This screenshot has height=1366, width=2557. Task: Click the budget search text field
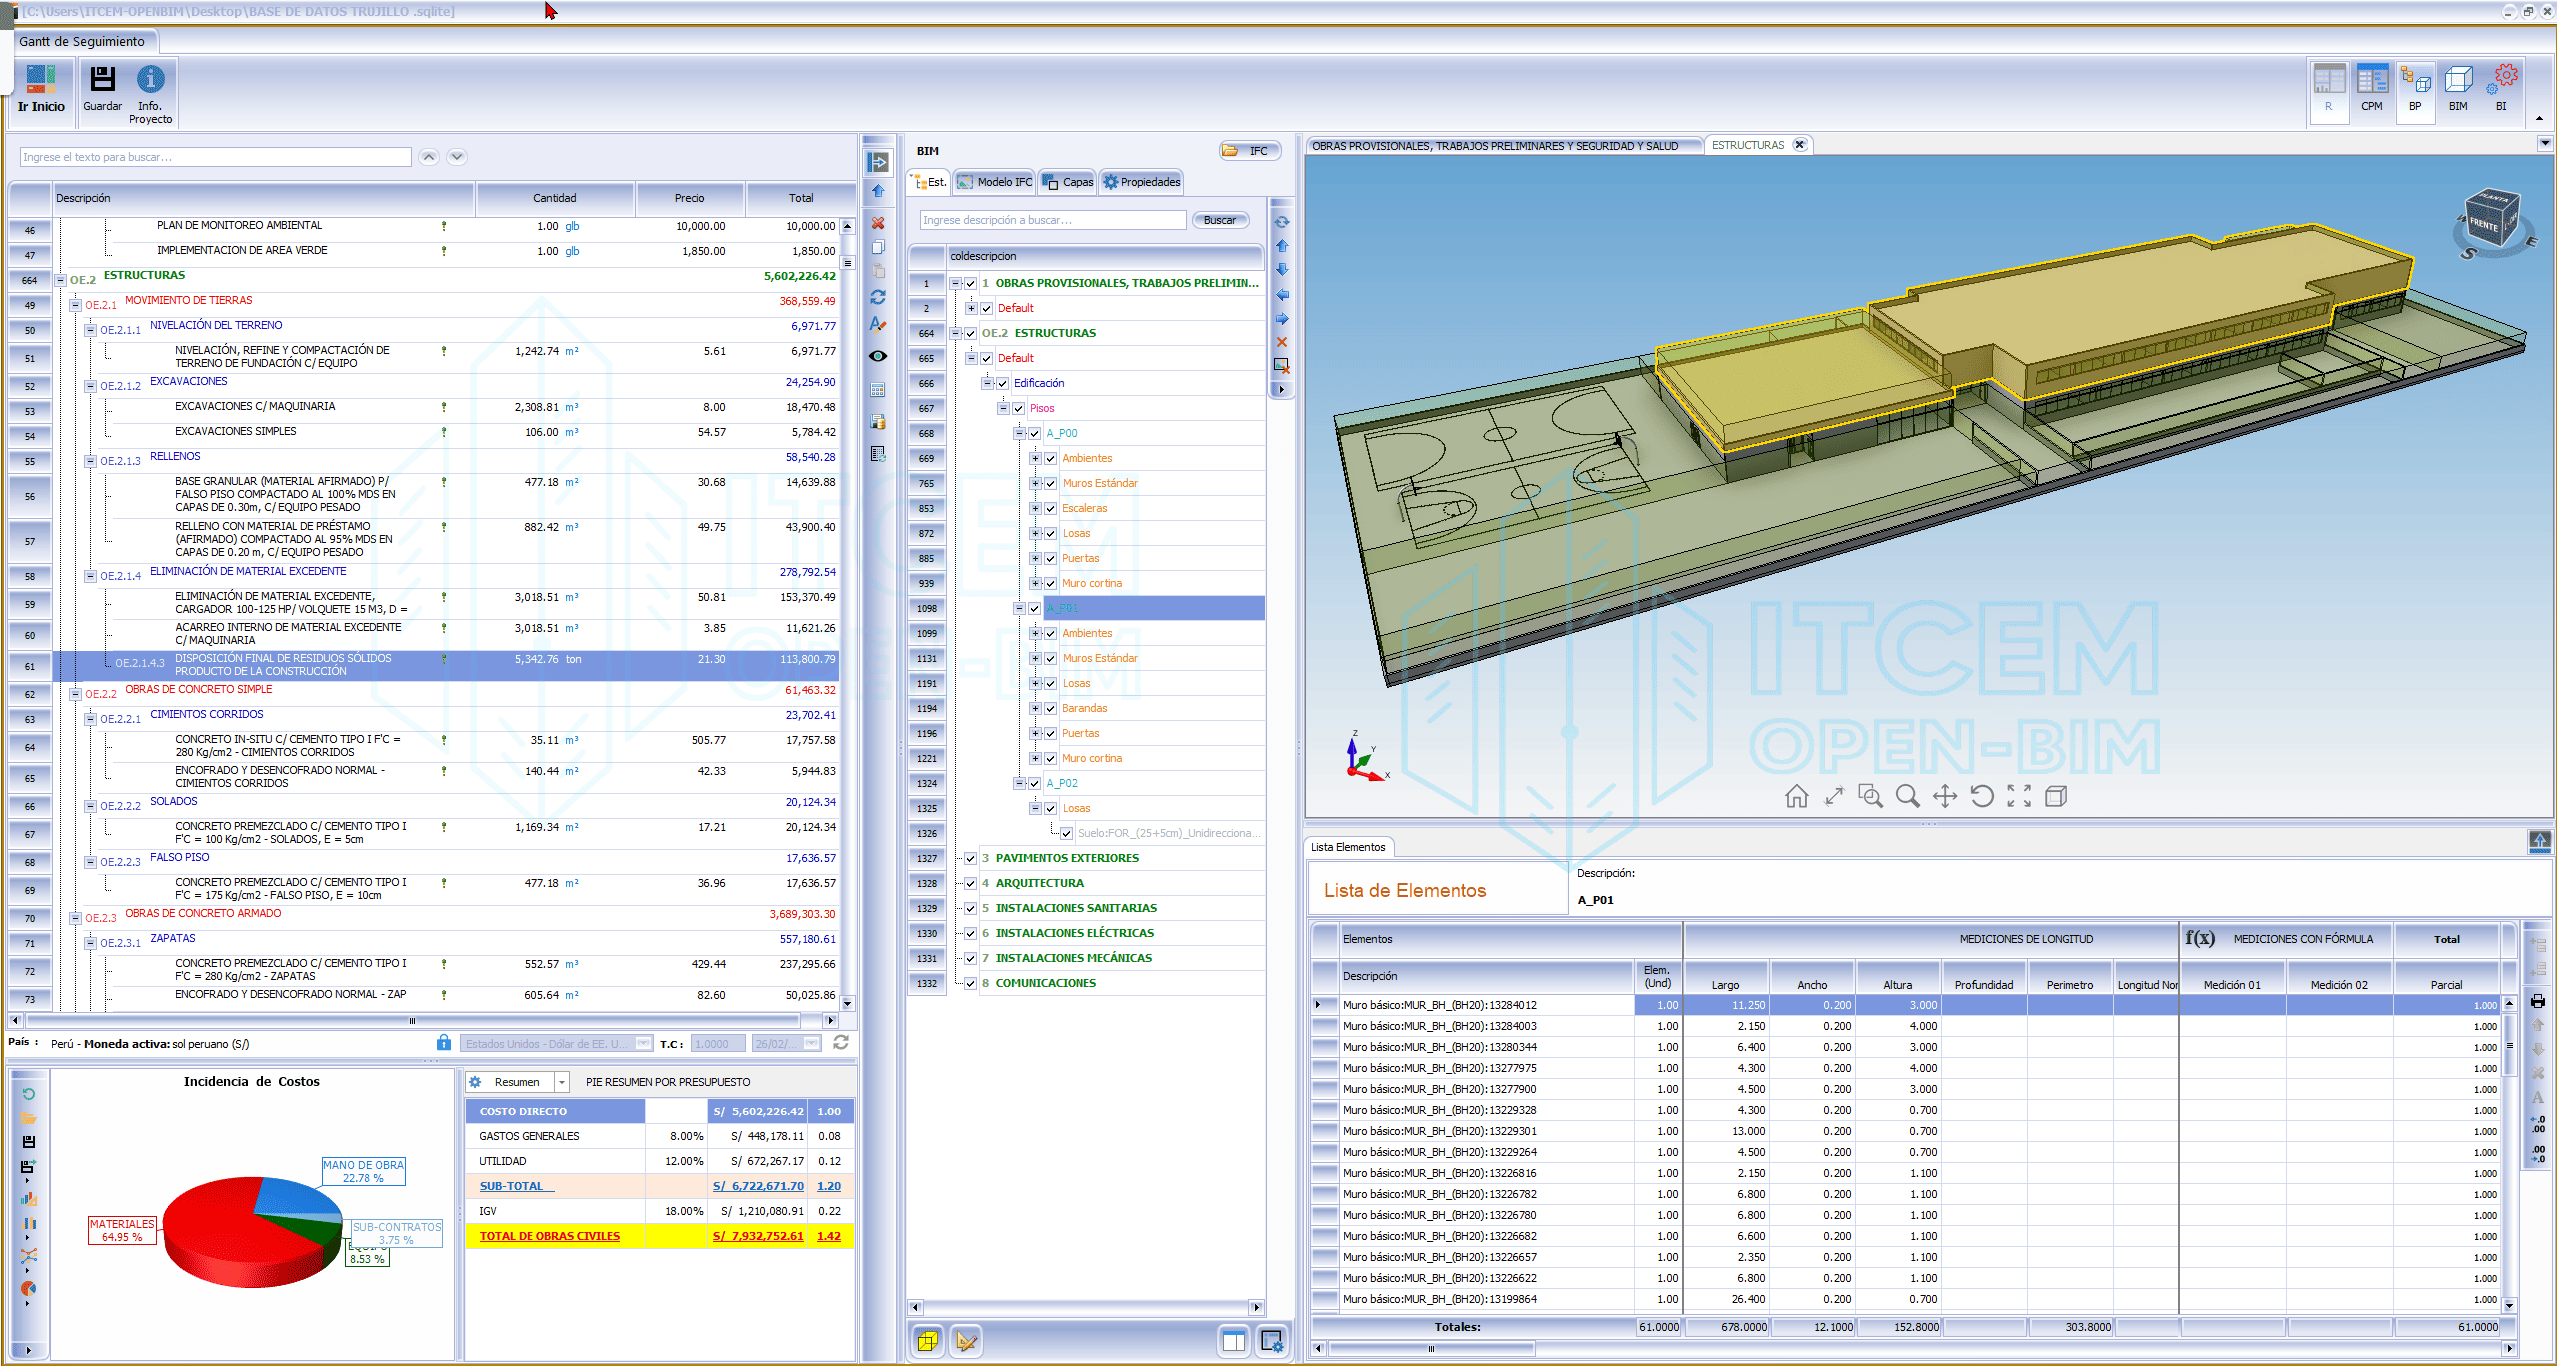pyautogui.click(x=215, y=157)
